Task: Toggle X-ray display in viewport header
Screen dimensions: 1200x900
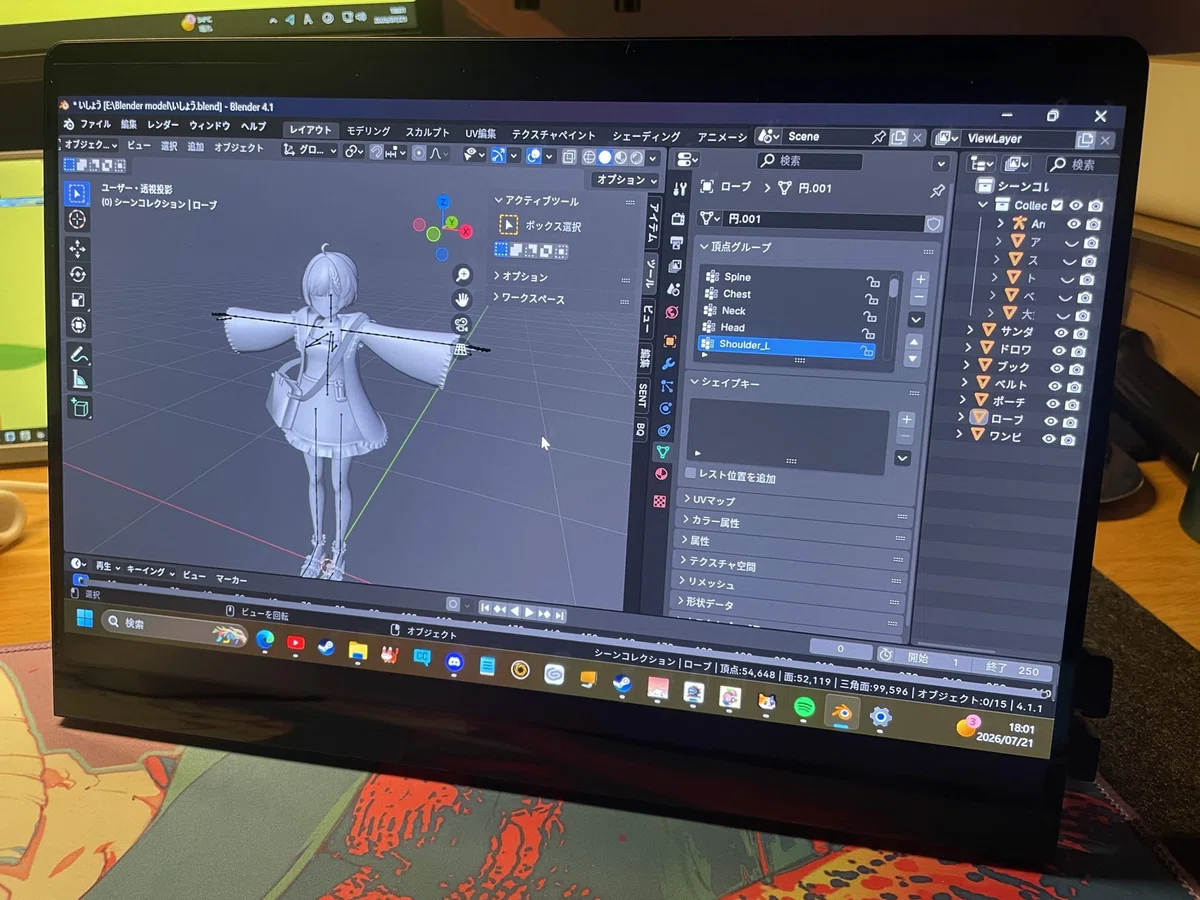Action: click(x=569, y=156)
